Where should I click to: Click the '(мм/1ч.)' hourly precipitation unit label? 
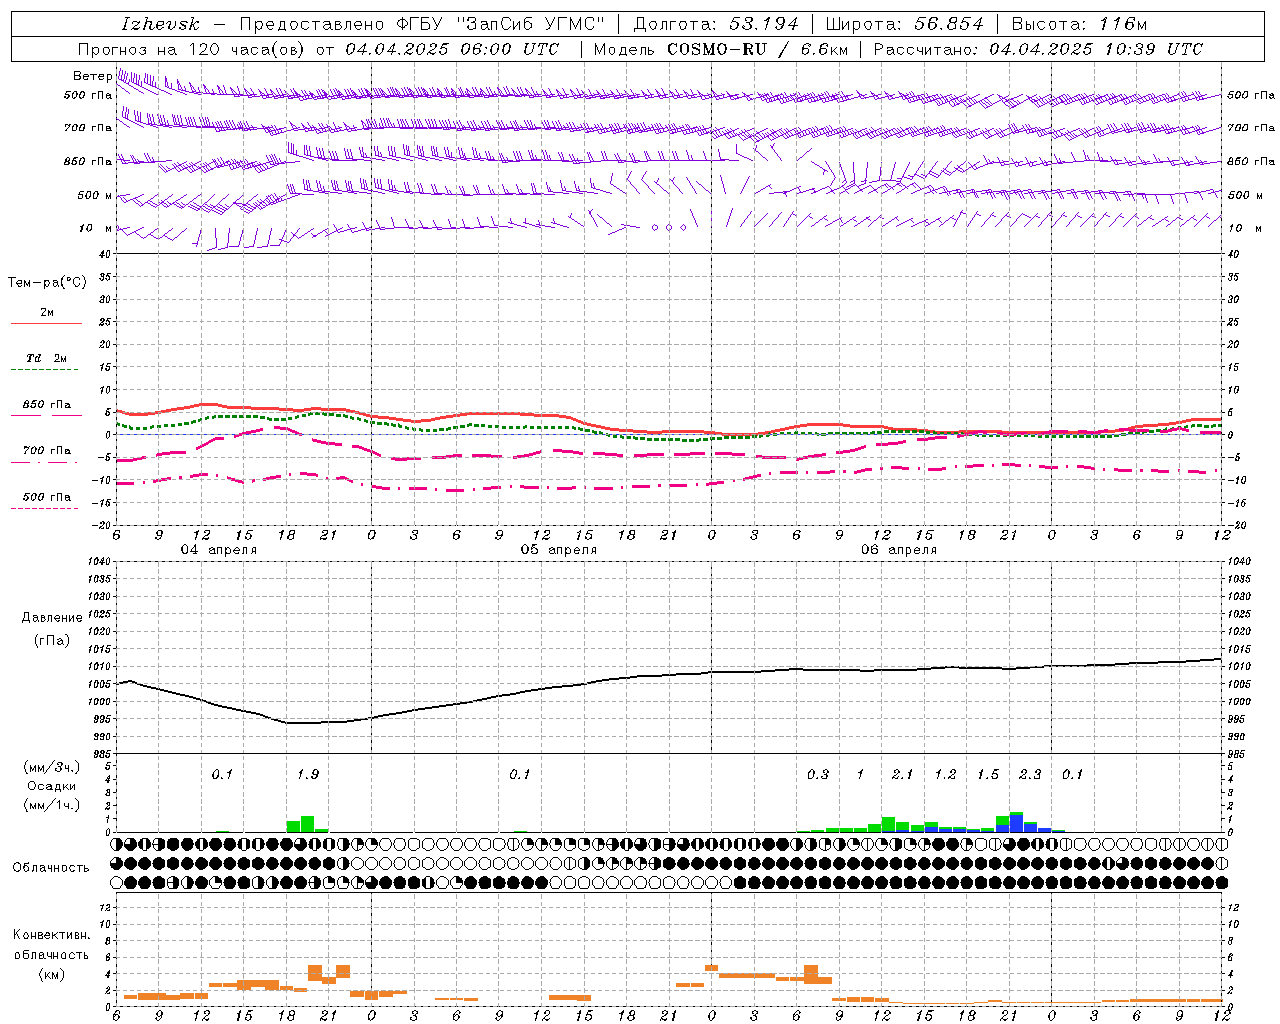[52, 805]
